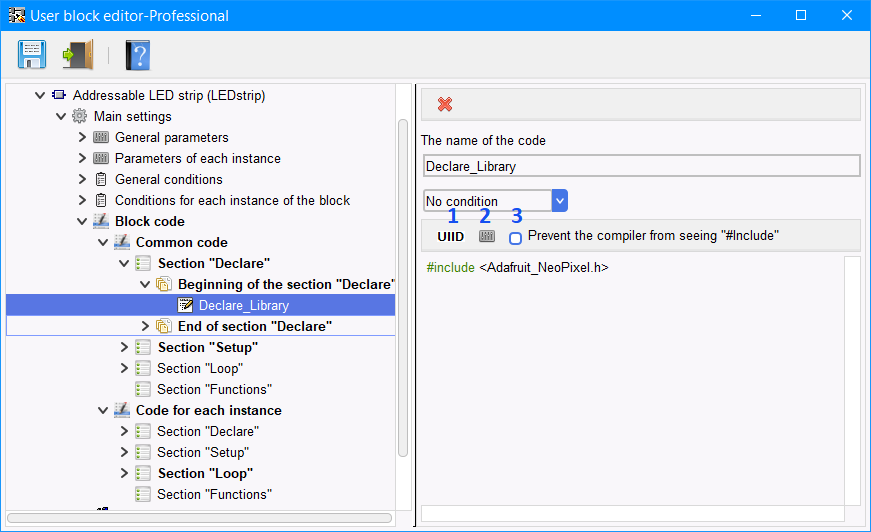Select Section "Functions" under Code for each instance

[x=214, y=494]
